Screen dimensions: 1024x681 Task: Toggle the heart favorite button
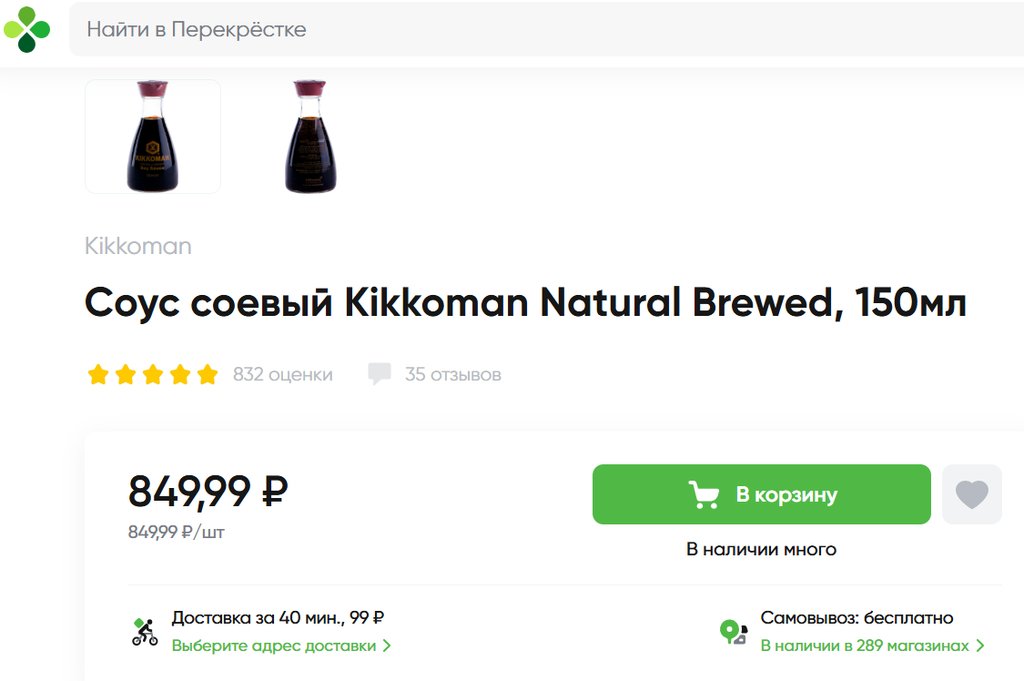point(971,494)
